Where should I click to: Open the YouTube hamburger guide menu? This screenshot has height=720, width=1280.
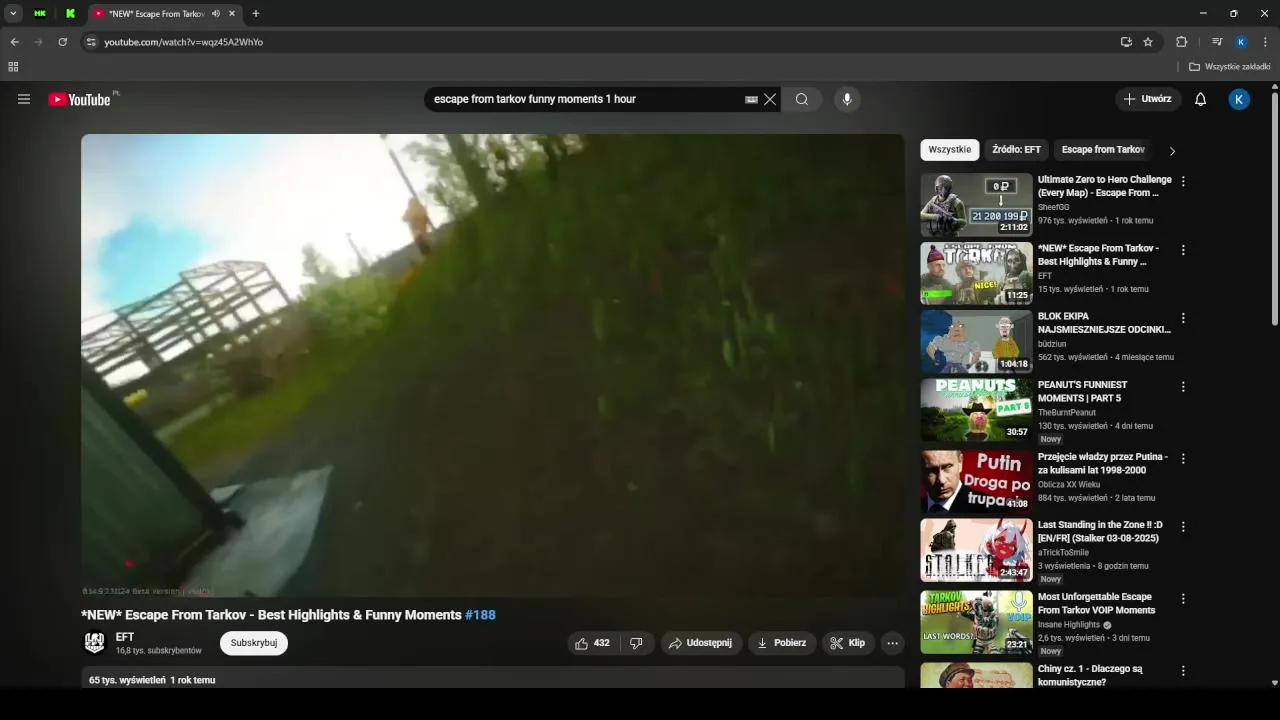24,99
